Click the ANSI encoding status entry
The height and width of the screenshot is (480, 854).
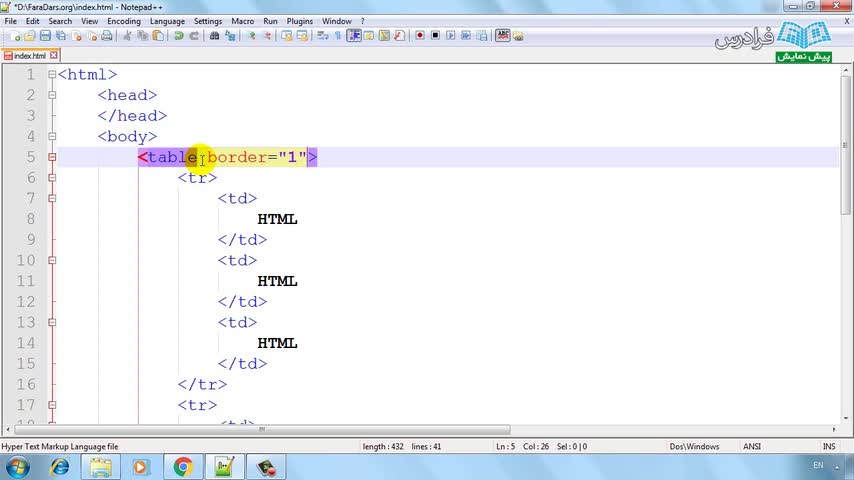pyautogui.click(x=752, y=446)
